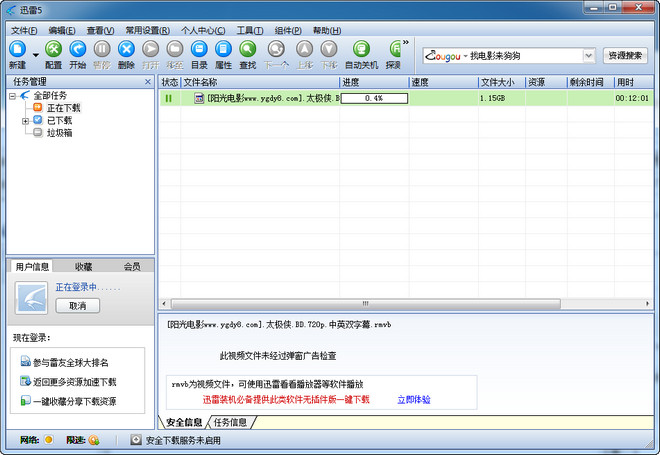Open the search box history dropdown arrow
Viewport: 660px width, 455px height.
(x=588, y=56)
